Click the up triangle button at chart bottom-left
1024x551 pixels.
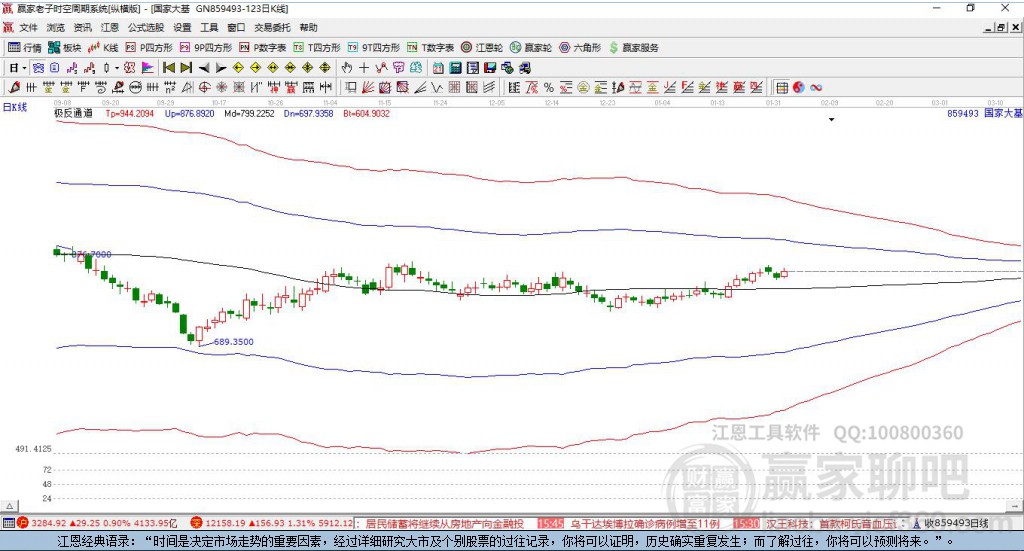pos(9,506)
